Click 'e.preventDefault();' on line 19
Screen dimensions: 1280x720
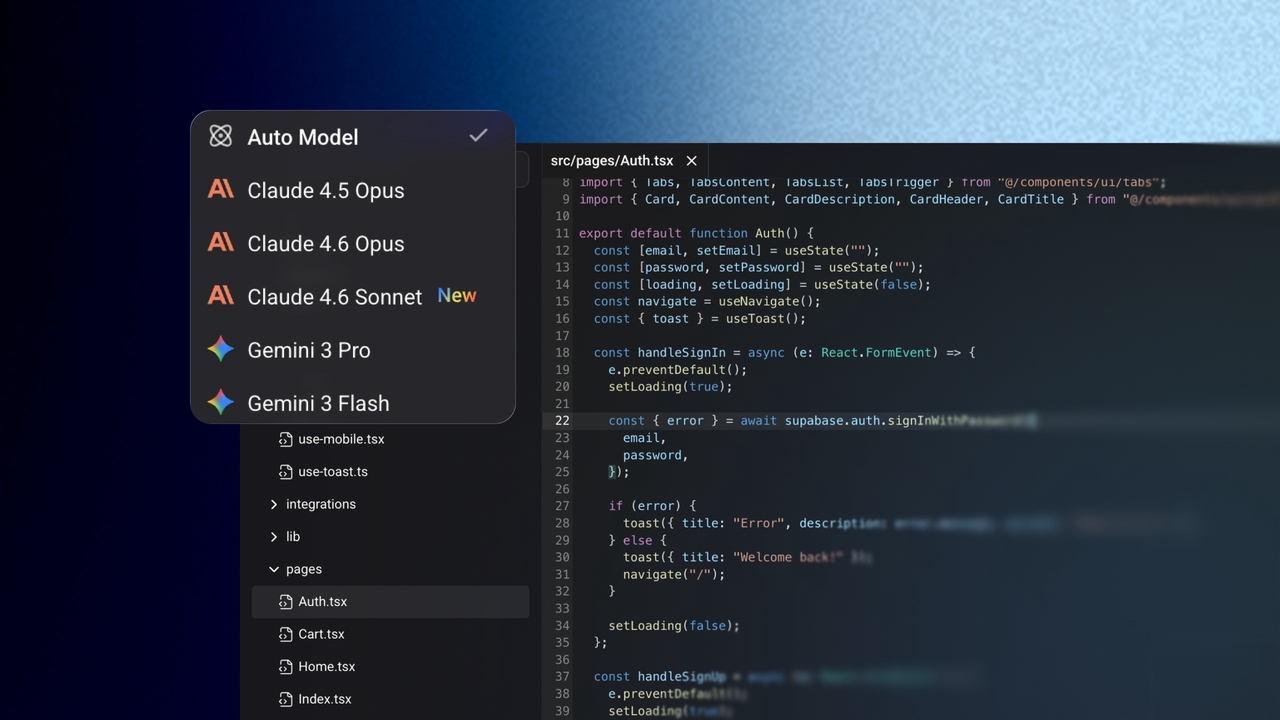tap(678, 369)
